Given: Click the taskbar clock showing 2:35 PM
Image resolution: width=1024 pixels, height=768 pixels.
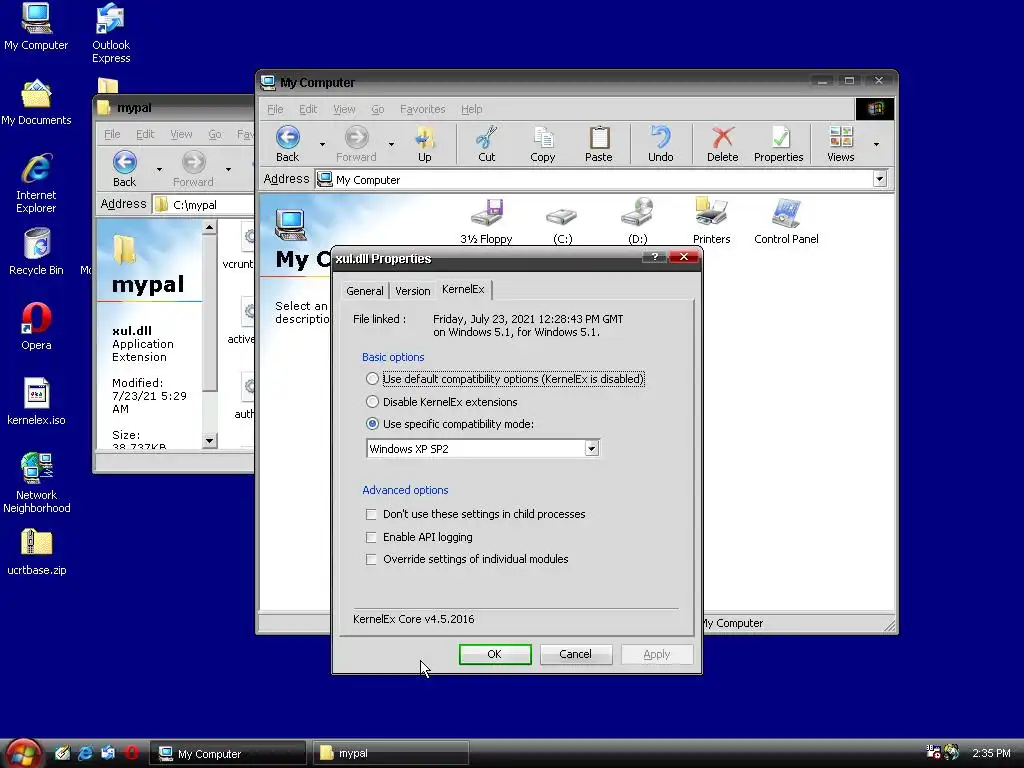Looking at the screenshot, I should pos(991,753).
